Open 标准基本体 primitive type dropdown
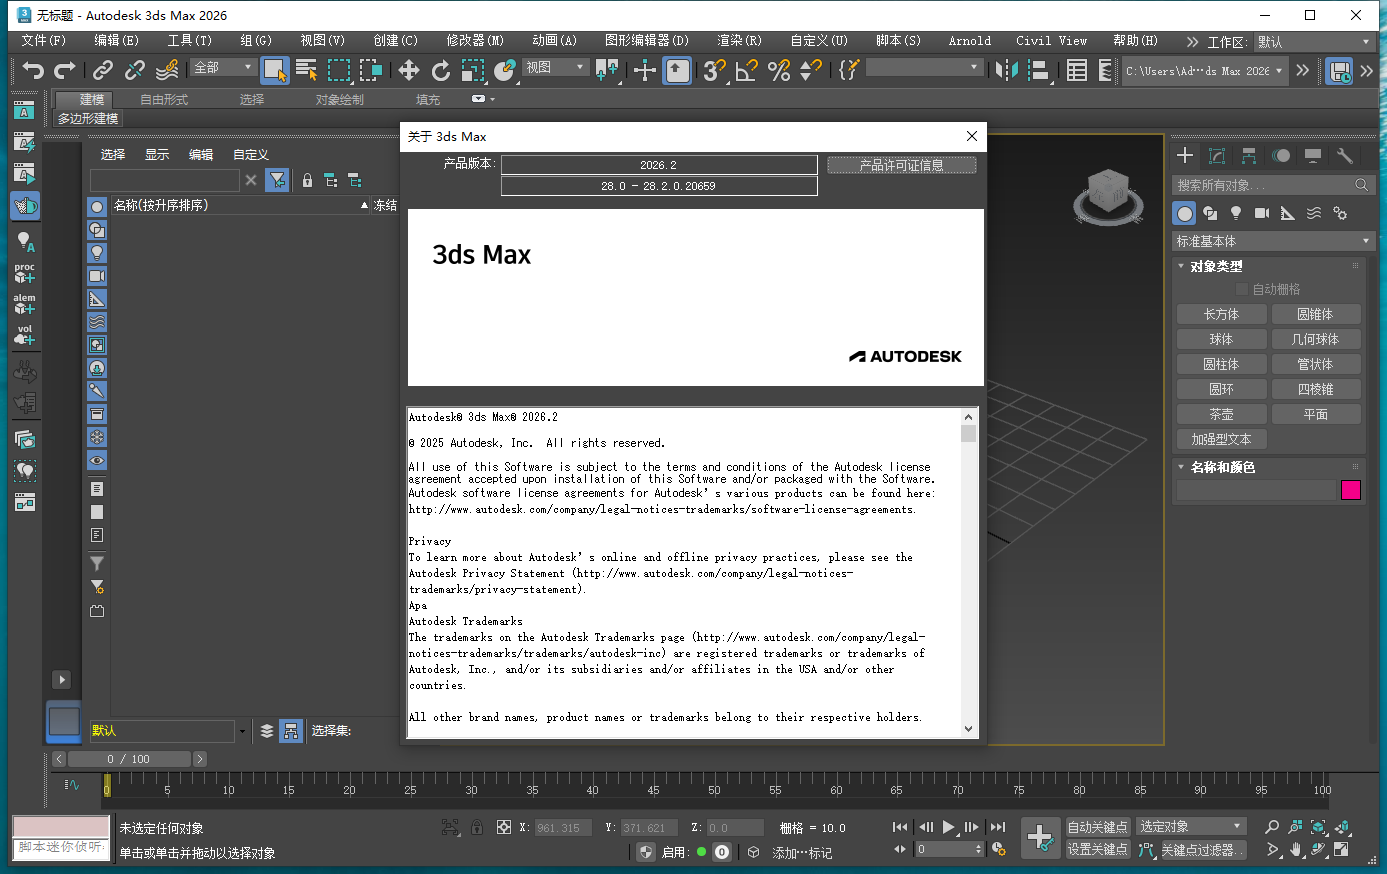The width and height of the screenshot is (1387, 874). point(1273,241)
